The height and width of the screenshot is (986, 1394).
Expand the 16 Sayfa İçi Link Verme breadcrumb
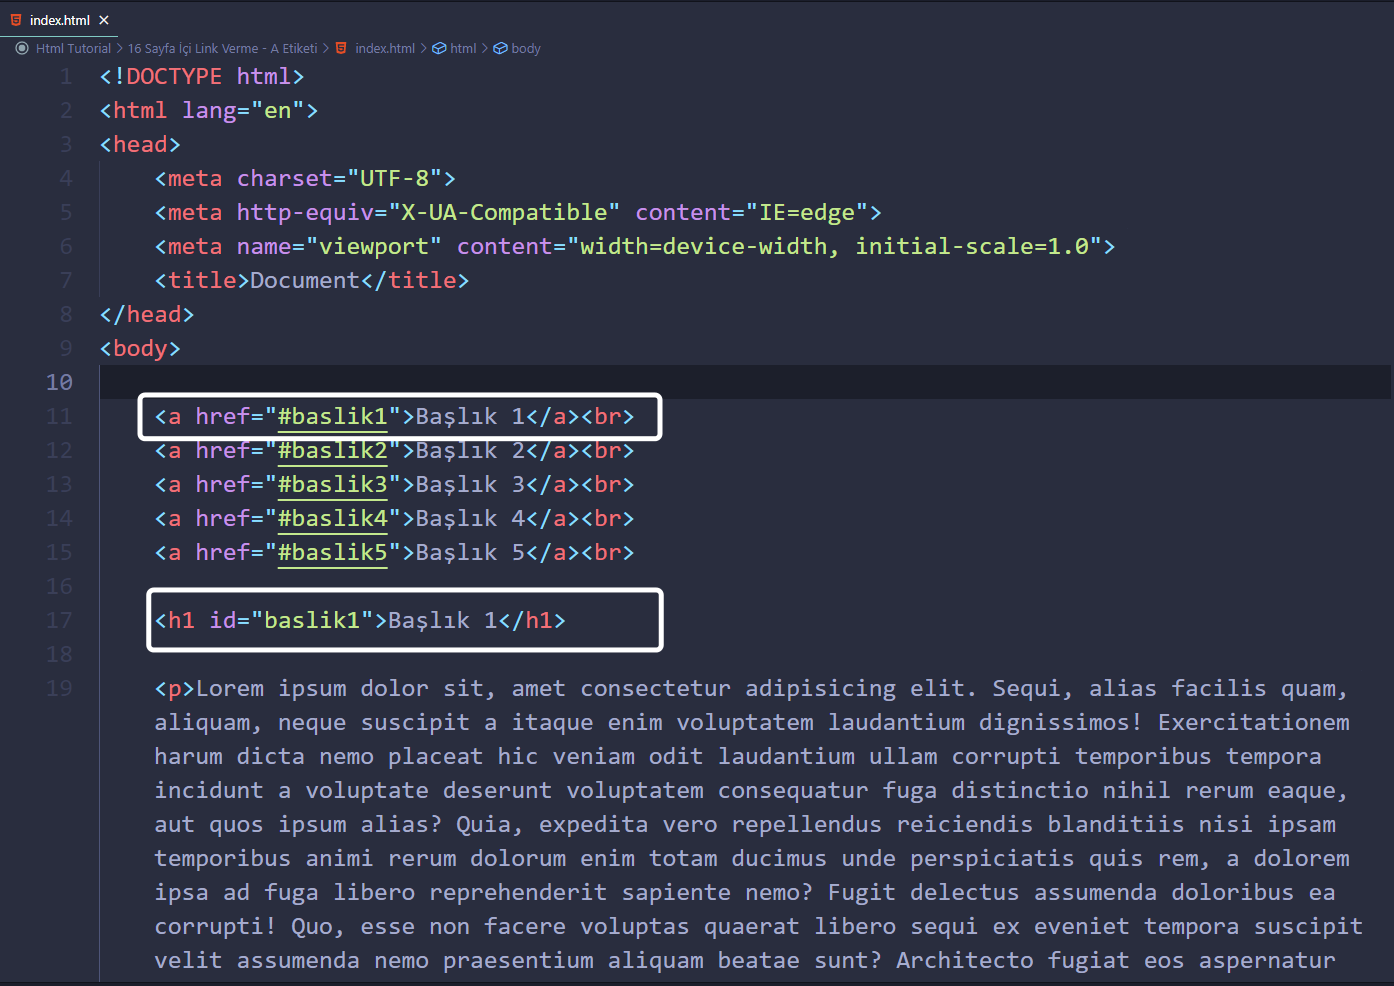(x=222, y=48)
